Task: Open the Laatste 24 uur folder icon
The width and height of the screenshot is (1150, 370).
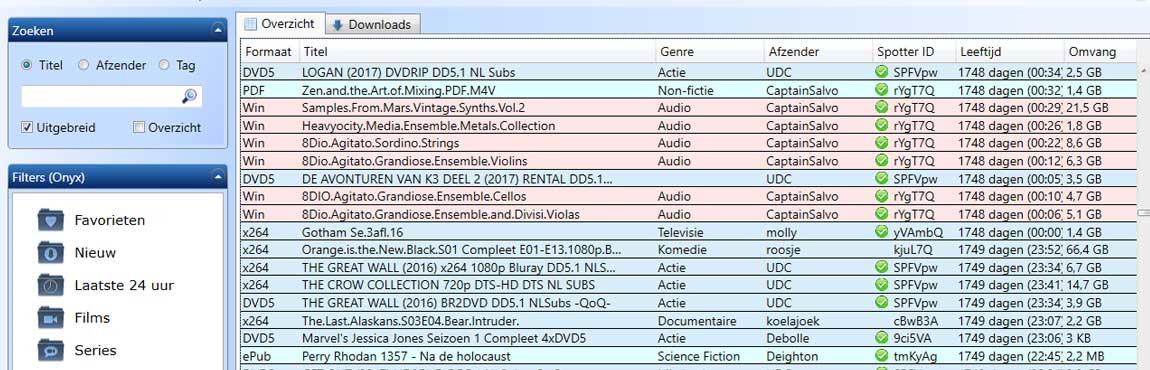Action: pos(51,285)
